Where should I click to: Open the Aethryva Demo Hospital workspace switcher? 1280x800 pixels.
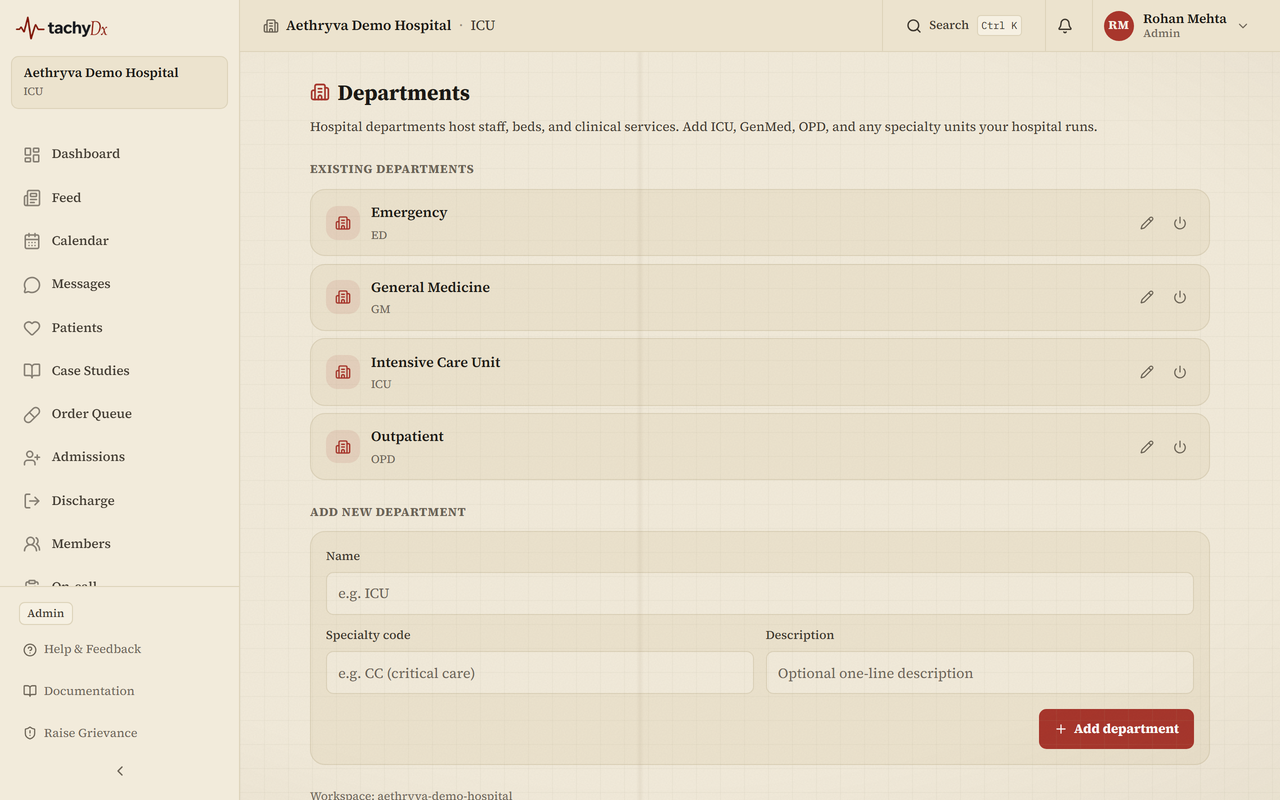click(119, 82)
